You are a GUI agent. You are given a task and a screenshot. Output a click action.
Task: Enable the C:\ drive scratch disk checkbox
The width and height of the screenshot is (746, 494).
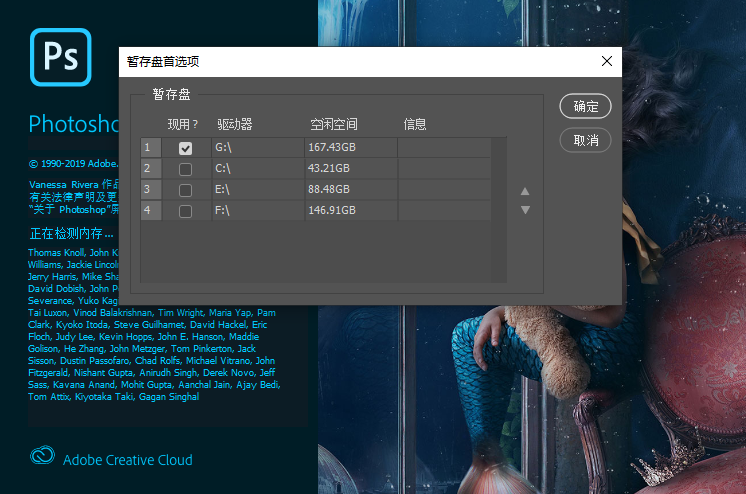186,169
